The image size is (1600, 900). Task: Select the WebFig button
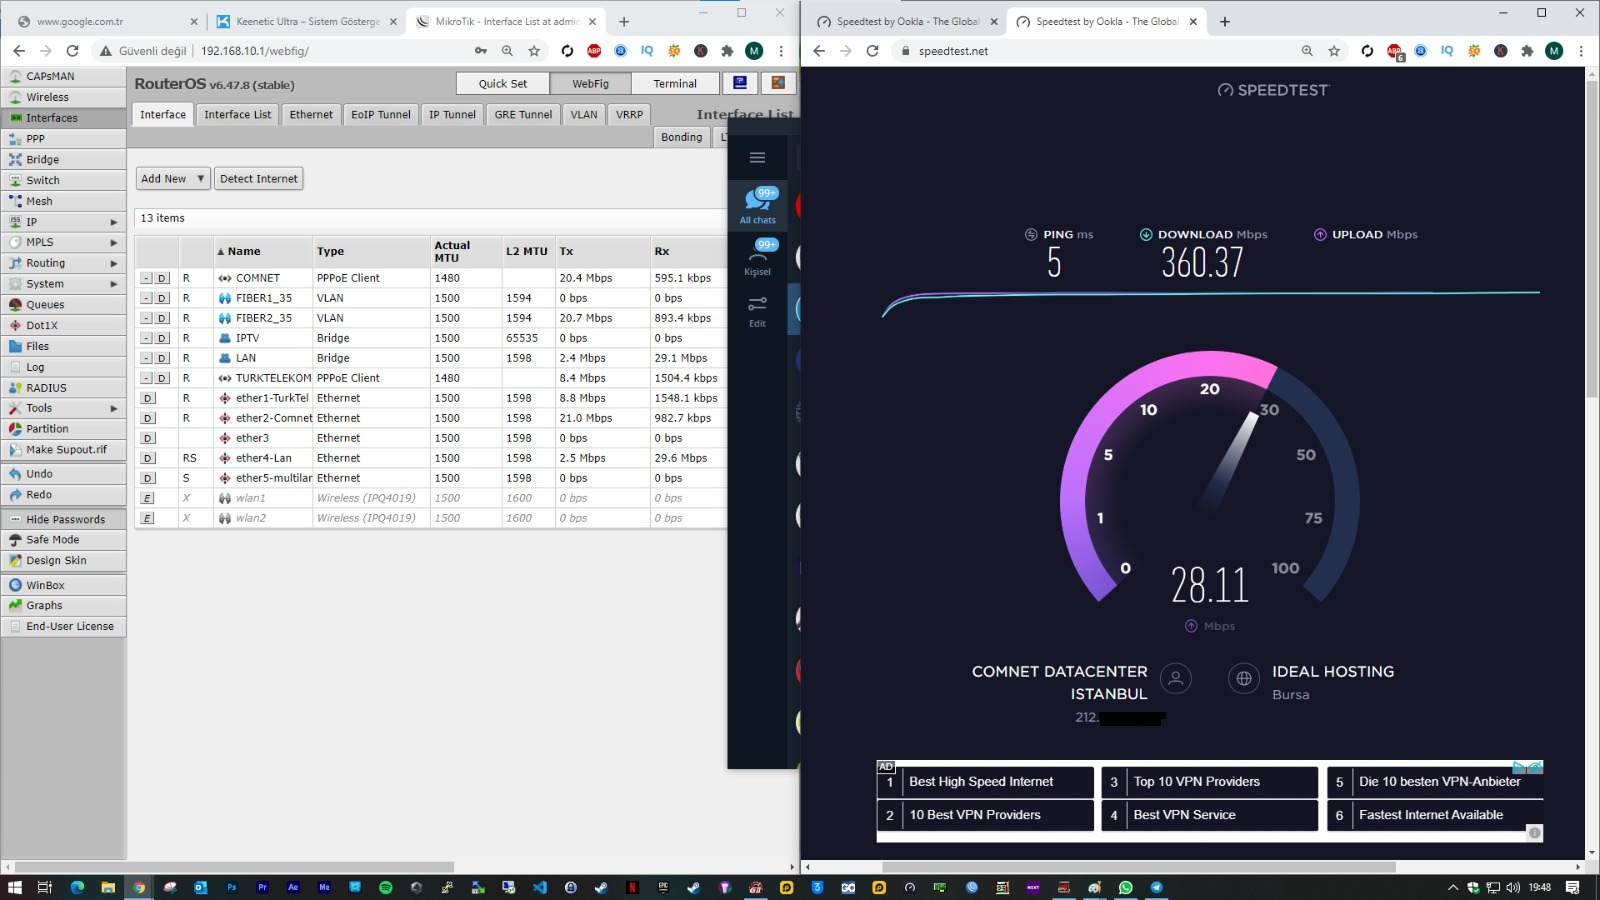pyautogui.click(x=590, y=84)
